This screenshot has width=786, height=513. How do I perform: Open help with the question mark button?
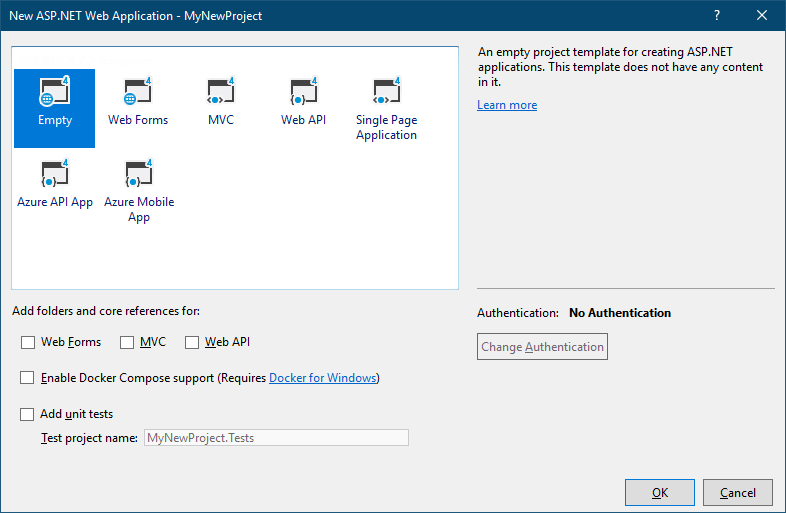click(717, 16)
